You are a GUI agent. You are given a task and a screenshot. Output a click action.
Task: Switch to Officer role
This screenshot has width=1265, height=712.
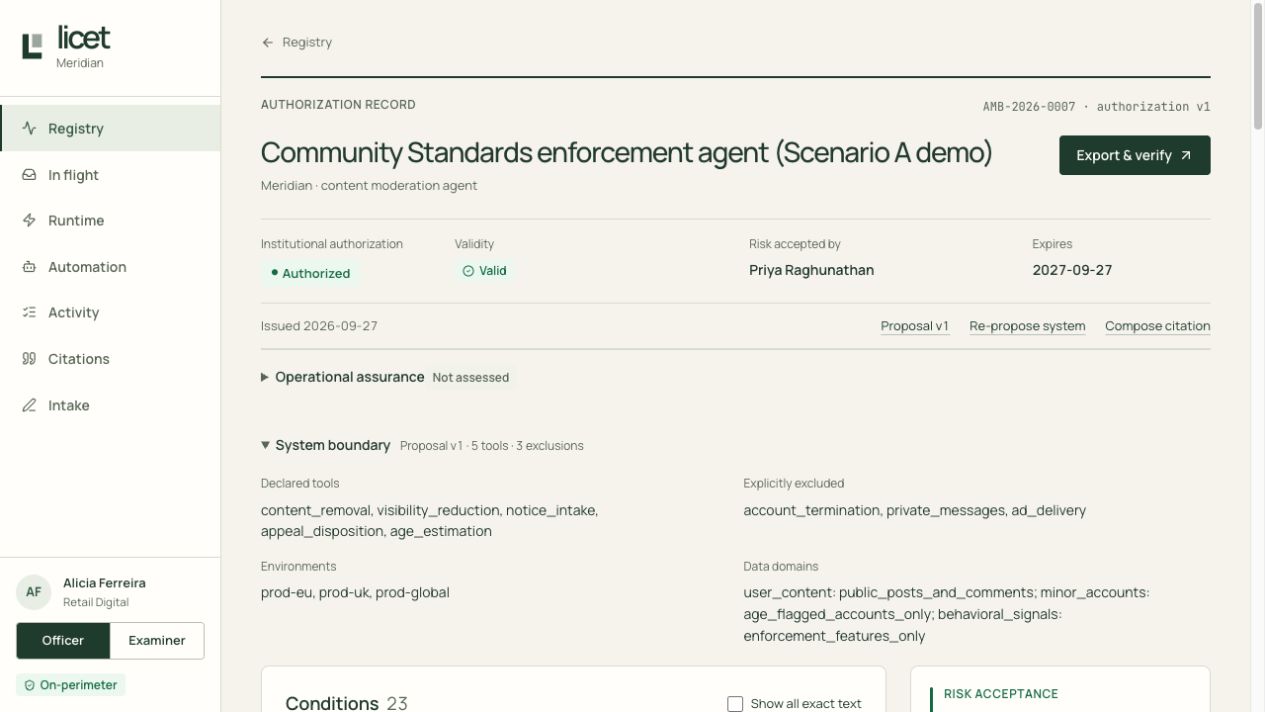[x=63, y=640]
